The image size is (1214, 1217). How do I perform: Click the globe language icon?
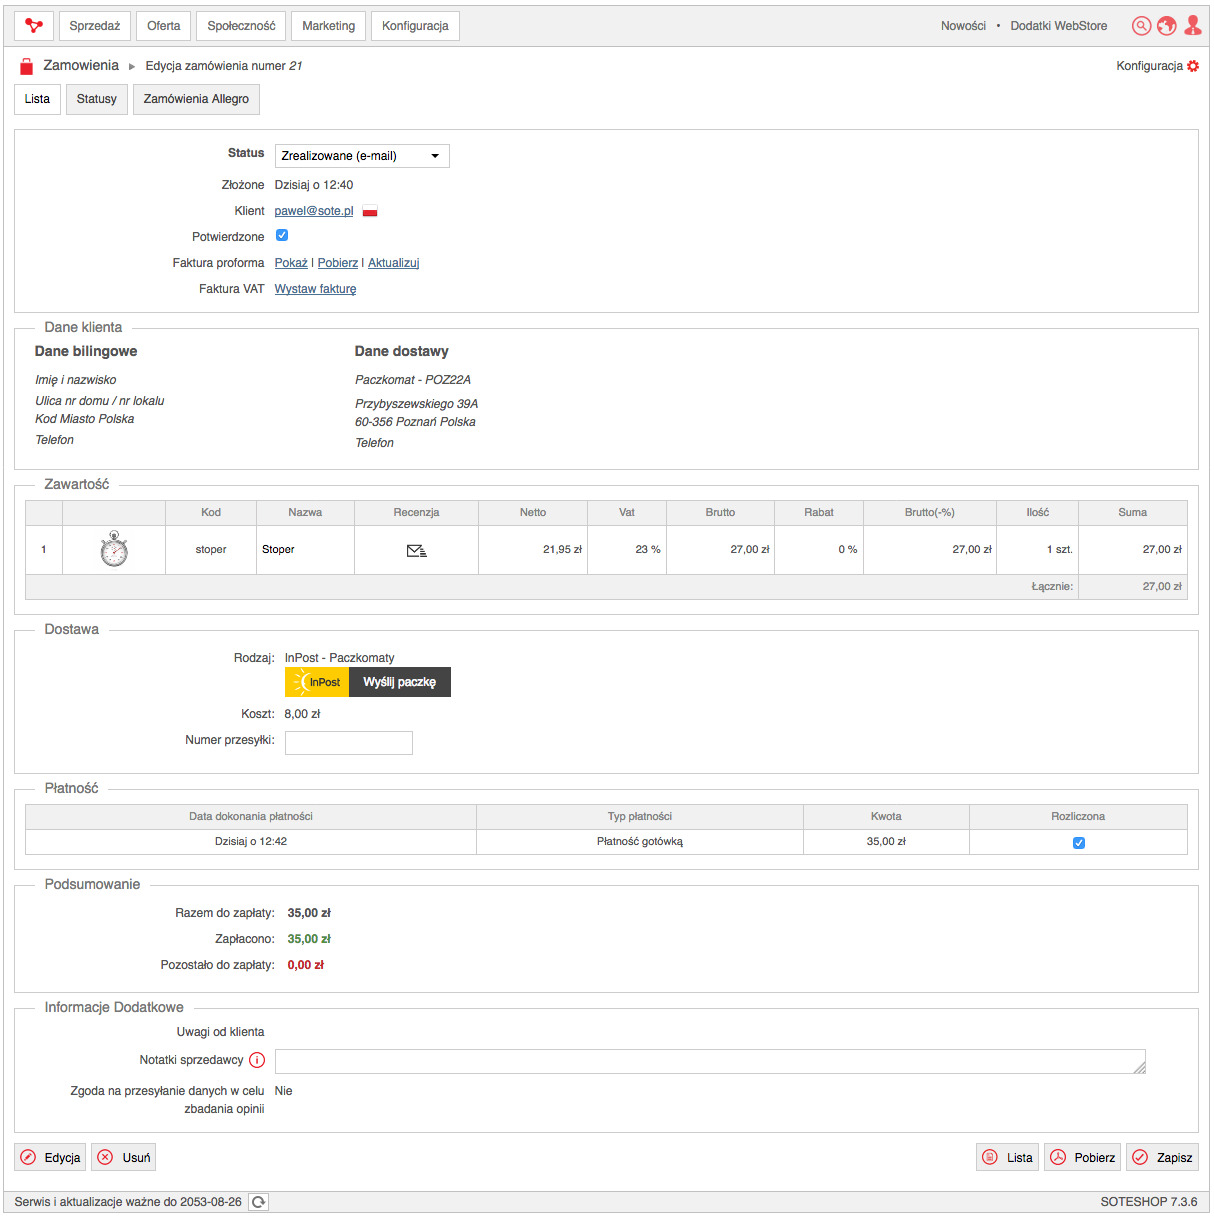tap(1166, 26)
